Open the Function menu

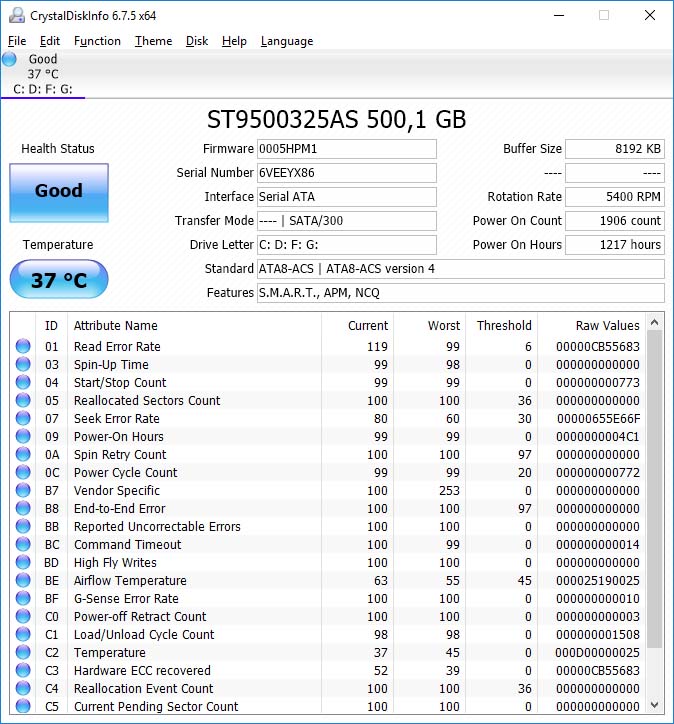[x=97, y=41]
